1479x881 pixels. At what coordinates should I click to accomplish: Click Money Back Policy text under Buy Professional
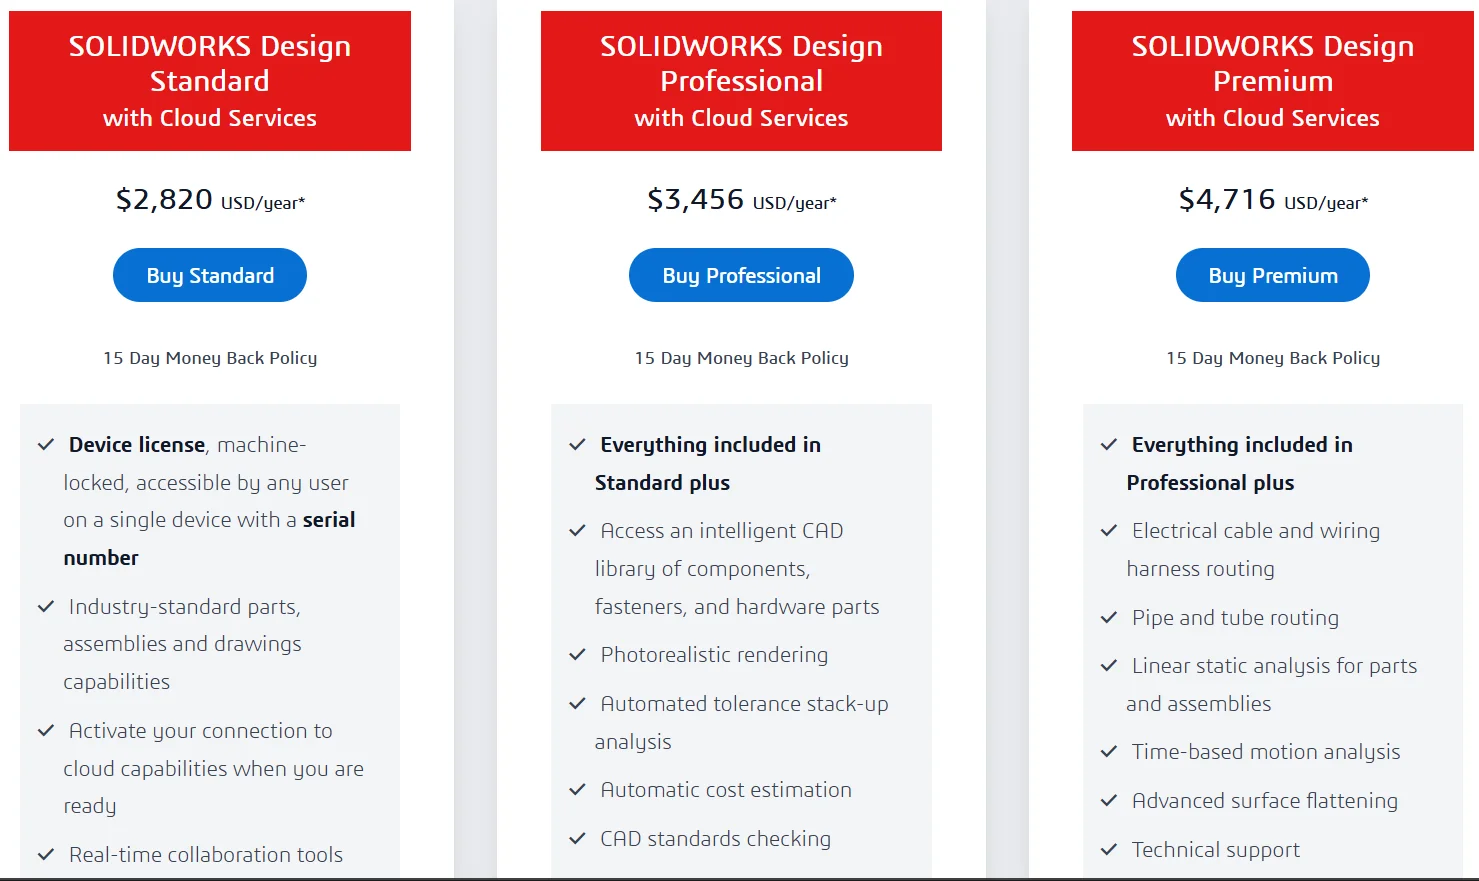(x=741, y=358)
